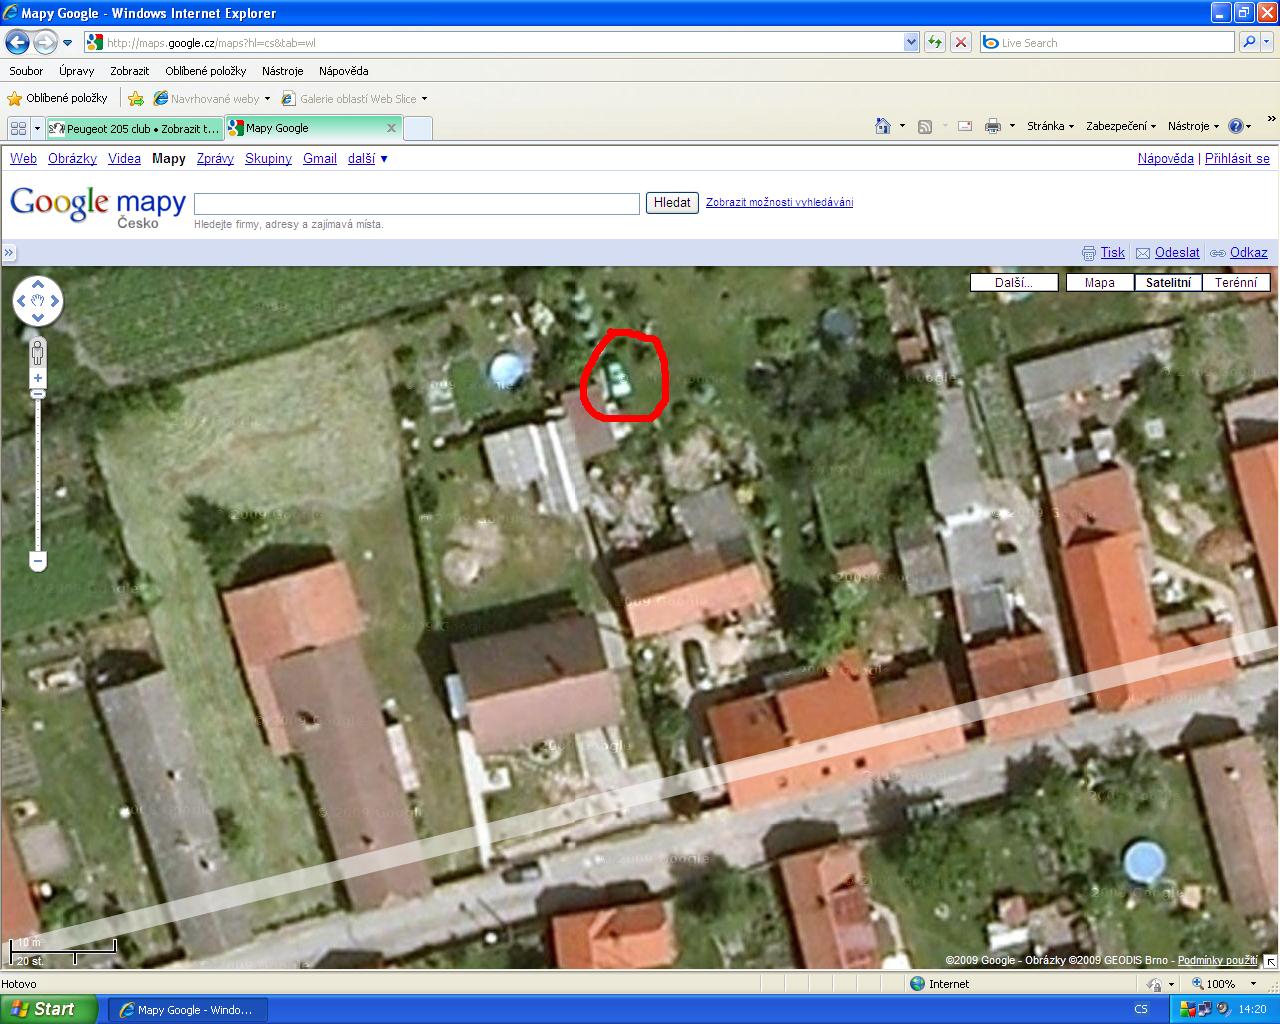
Task: Open the browser home page icon
Action: [x=883, y=126]
